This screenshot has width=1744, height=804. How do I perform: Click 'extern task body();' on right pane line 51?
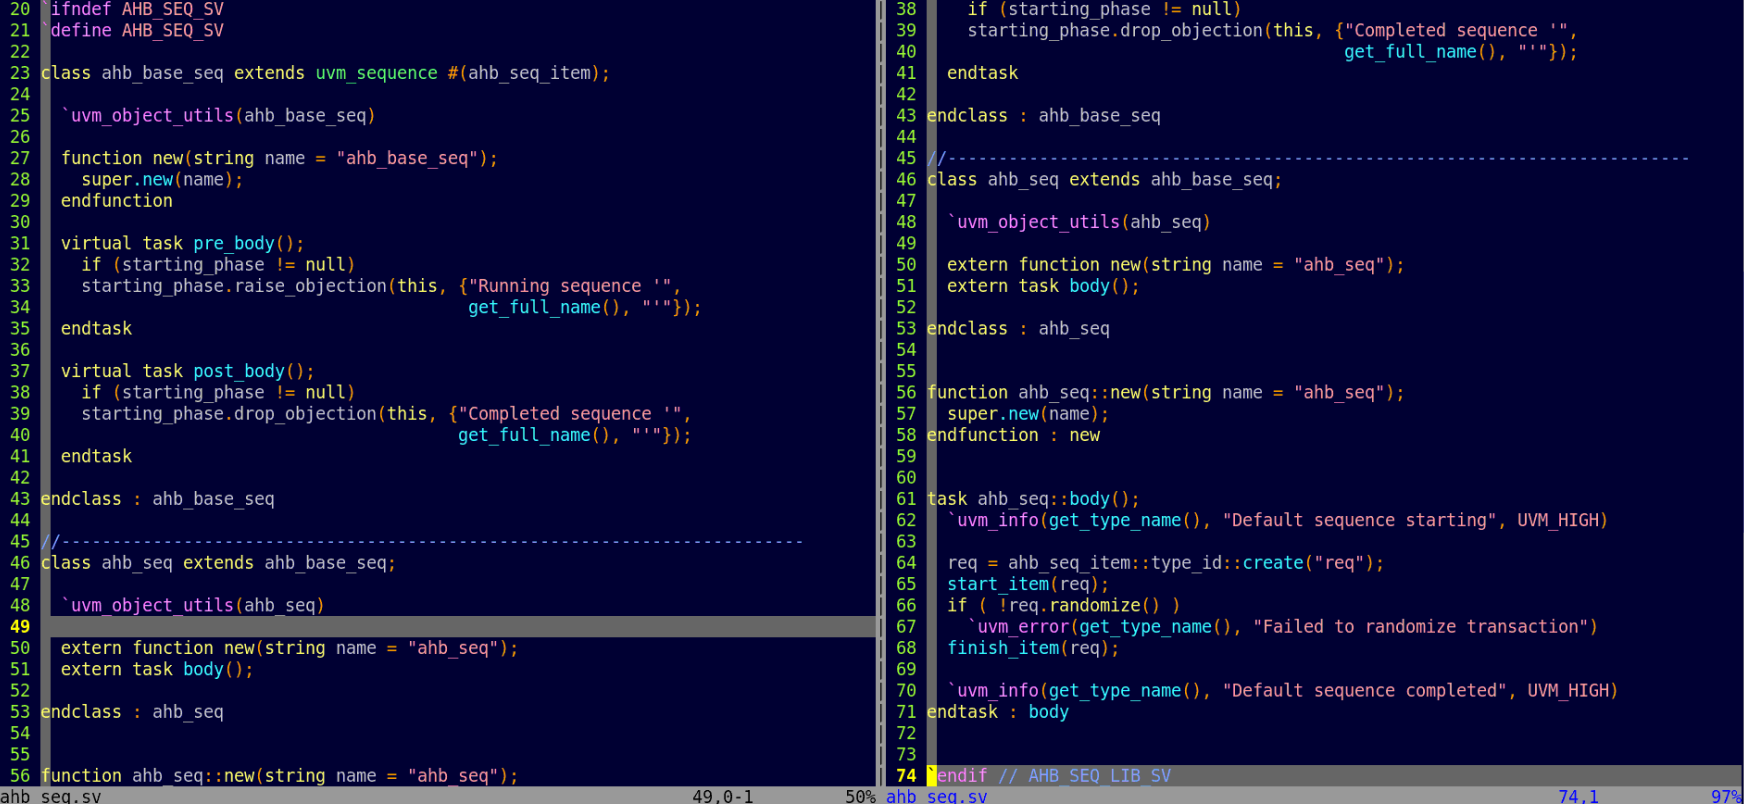[x=1043, y=286]
